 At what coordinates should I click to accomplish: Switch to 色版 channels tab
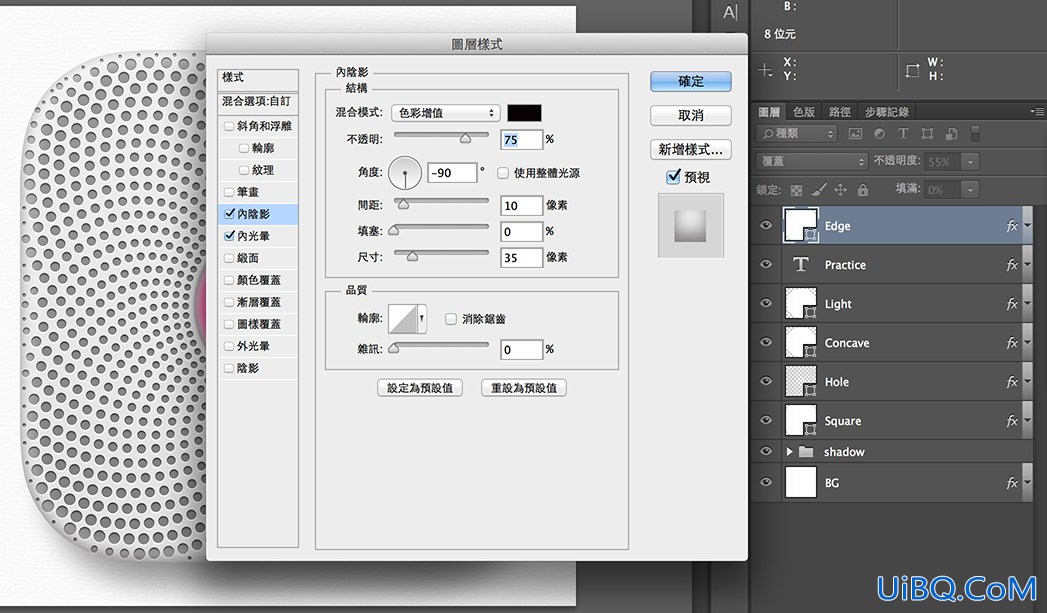coord(804,112)
